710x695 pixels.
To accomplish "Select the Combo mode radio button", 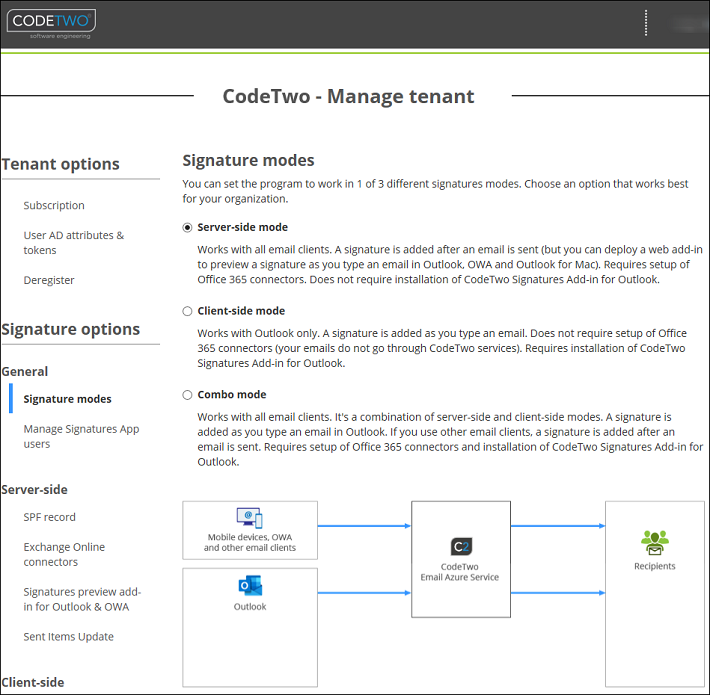I will pos(187,395).
